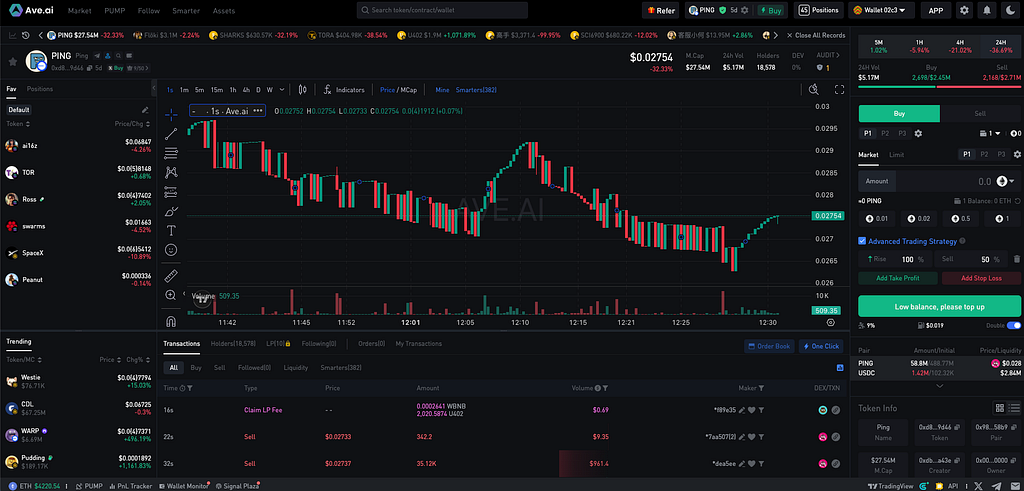The image size is (1024, 491).
Task: Open global settings gear in header
Action: [x=964, y=10]
